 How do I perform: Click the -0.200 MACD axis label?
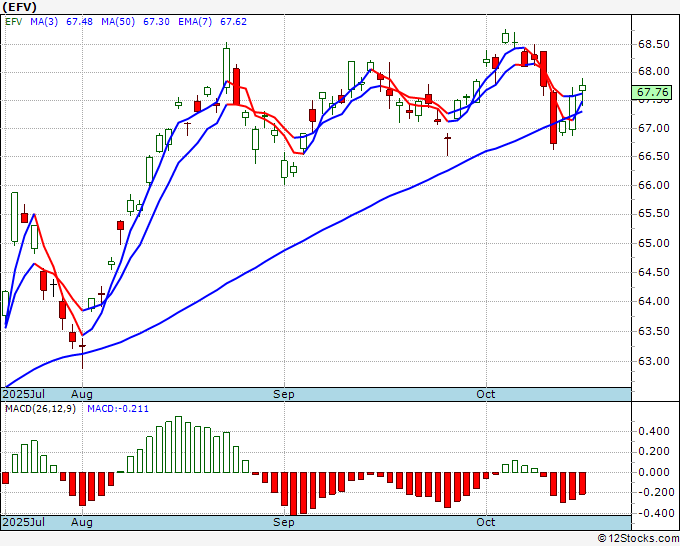(x=654, y=493)
